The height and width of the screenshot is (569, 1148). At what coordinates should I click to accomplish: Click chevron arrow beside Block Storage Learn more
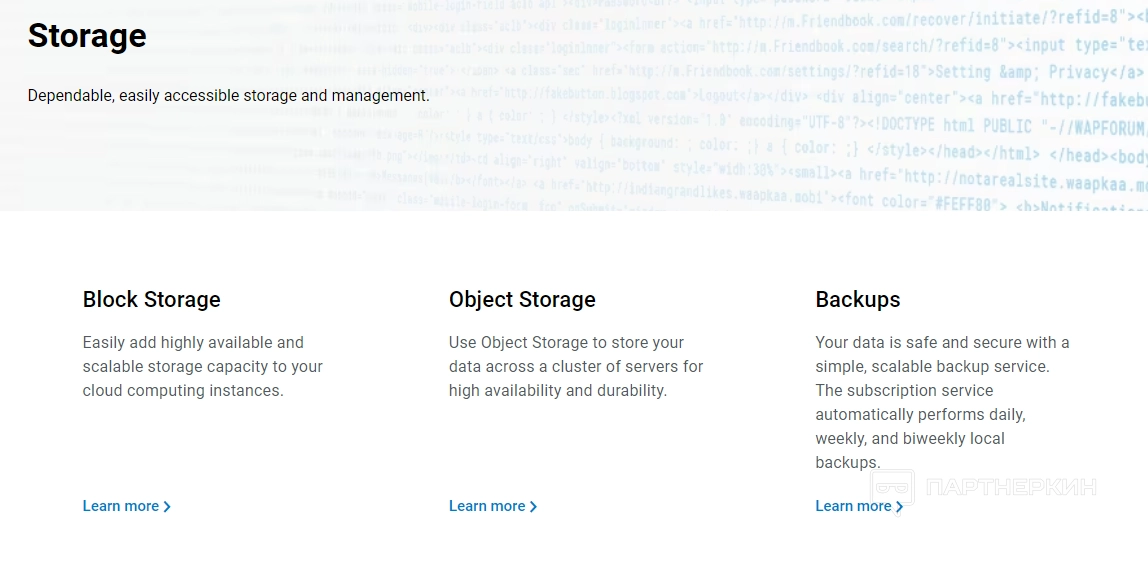[167, 507]
